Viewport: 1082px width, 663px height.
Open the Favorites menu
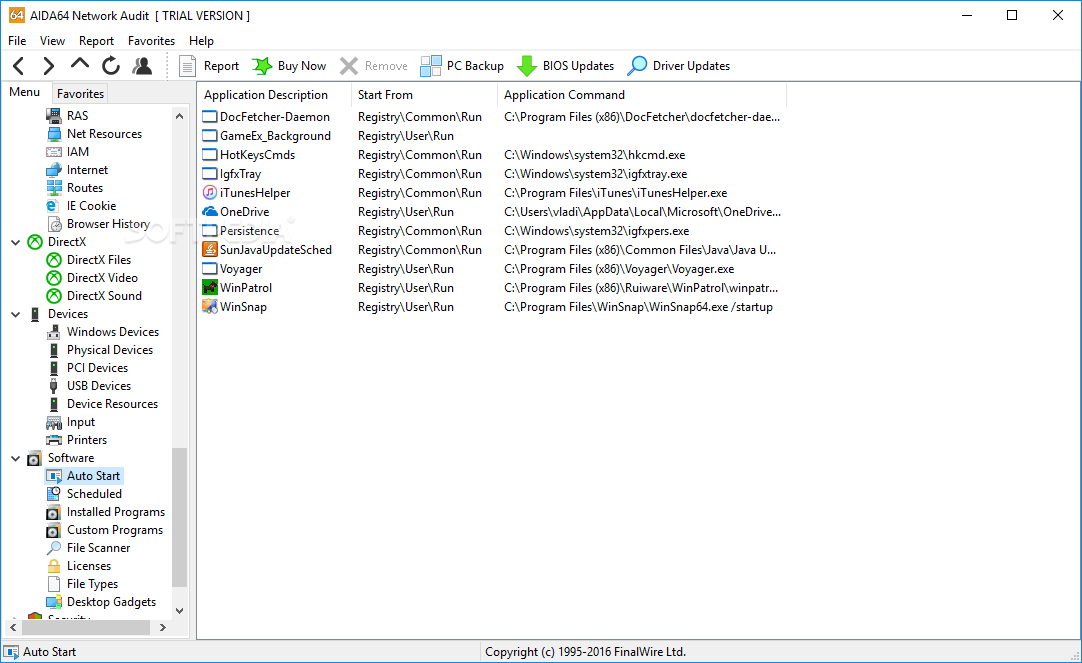point(151,41)
